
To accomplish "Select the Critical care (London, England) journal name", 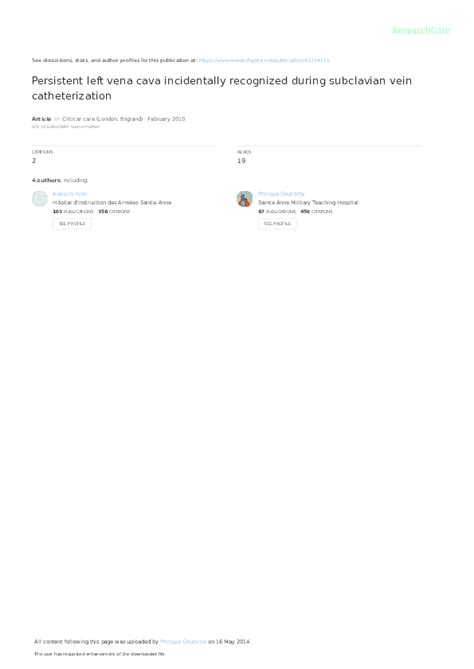I will click(x=102, y=119).
